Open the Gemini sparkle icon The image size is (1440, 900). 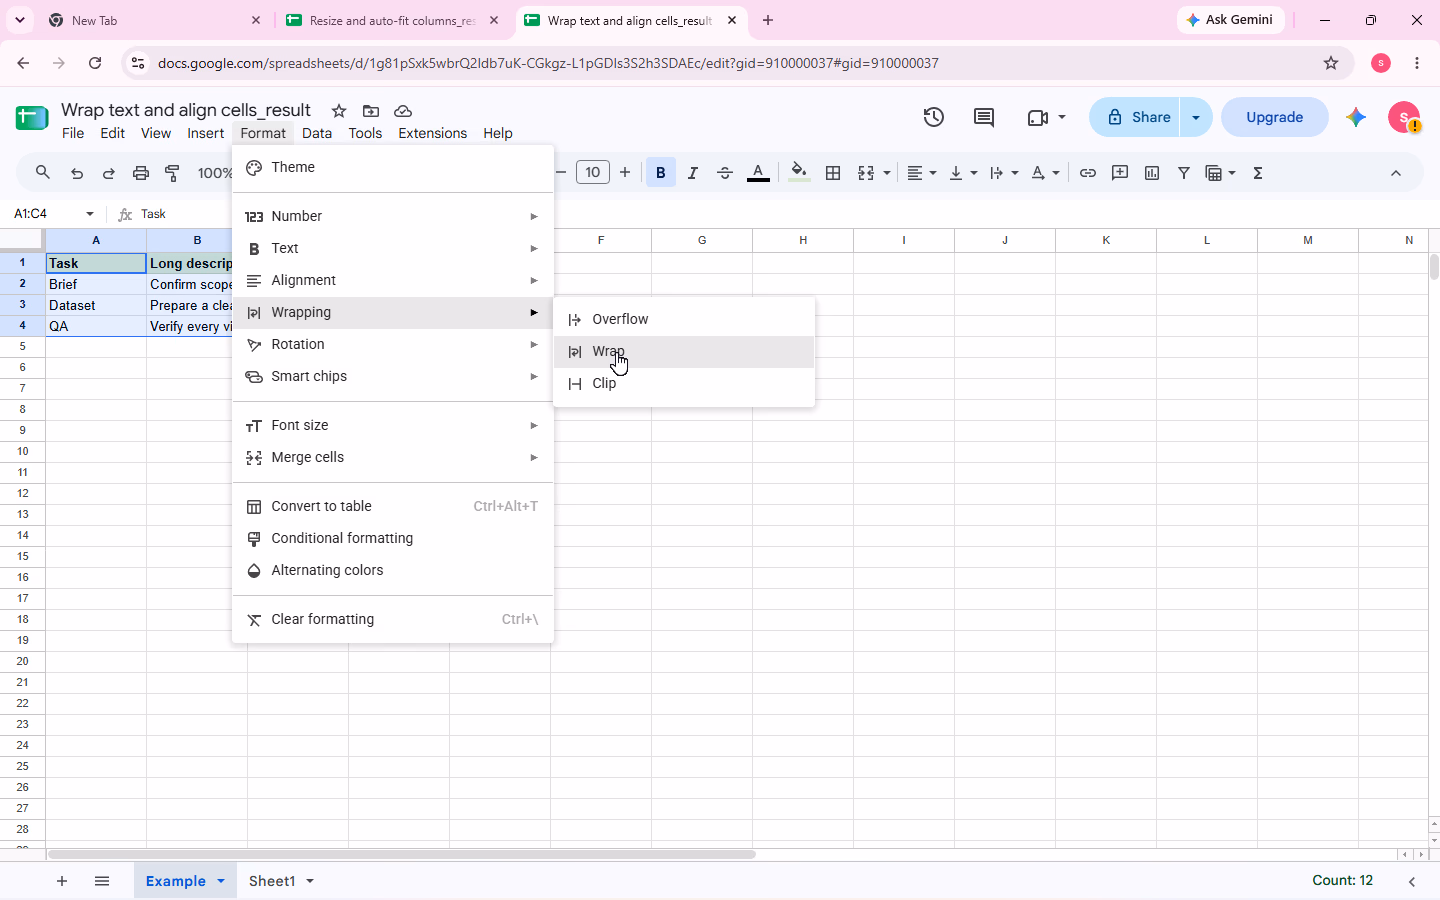1356,117
